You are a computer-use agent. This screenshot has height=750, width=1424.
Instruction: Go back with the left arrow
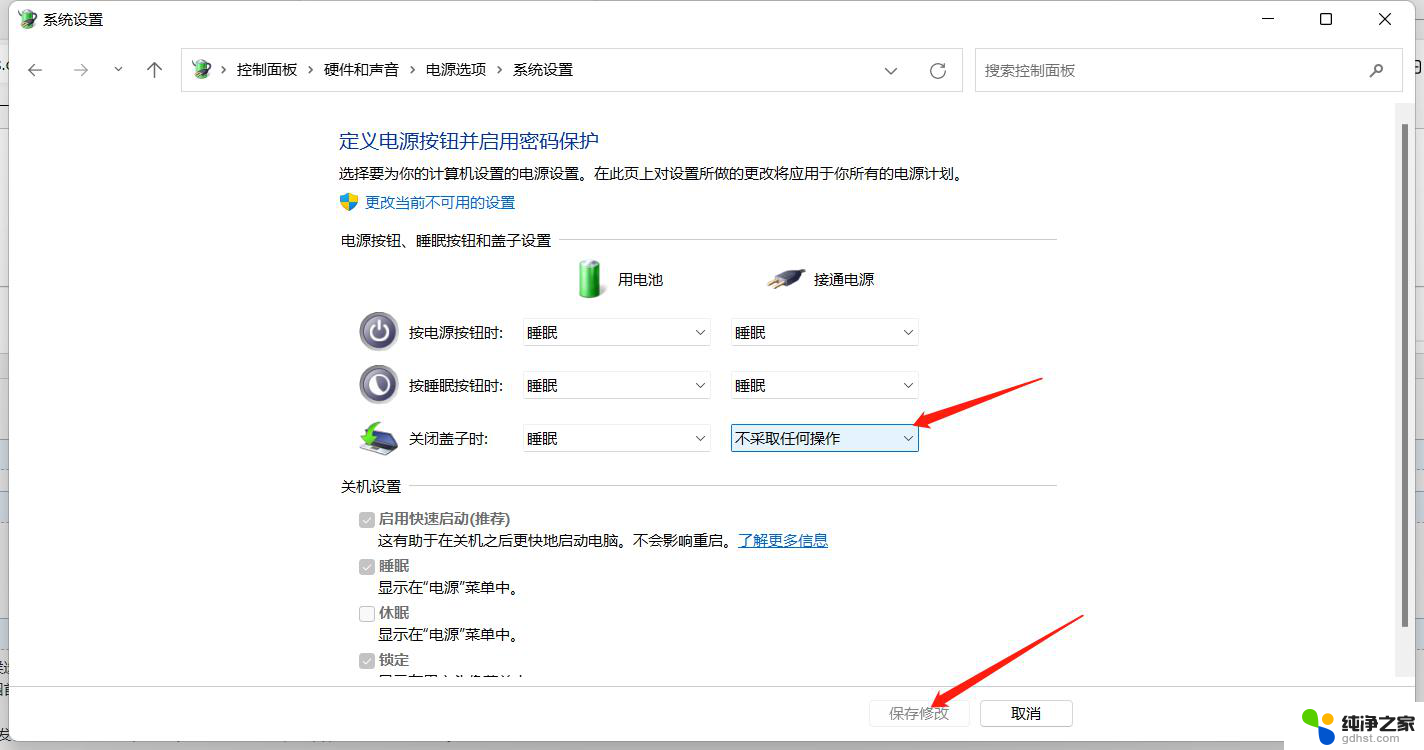coord(35,70)
